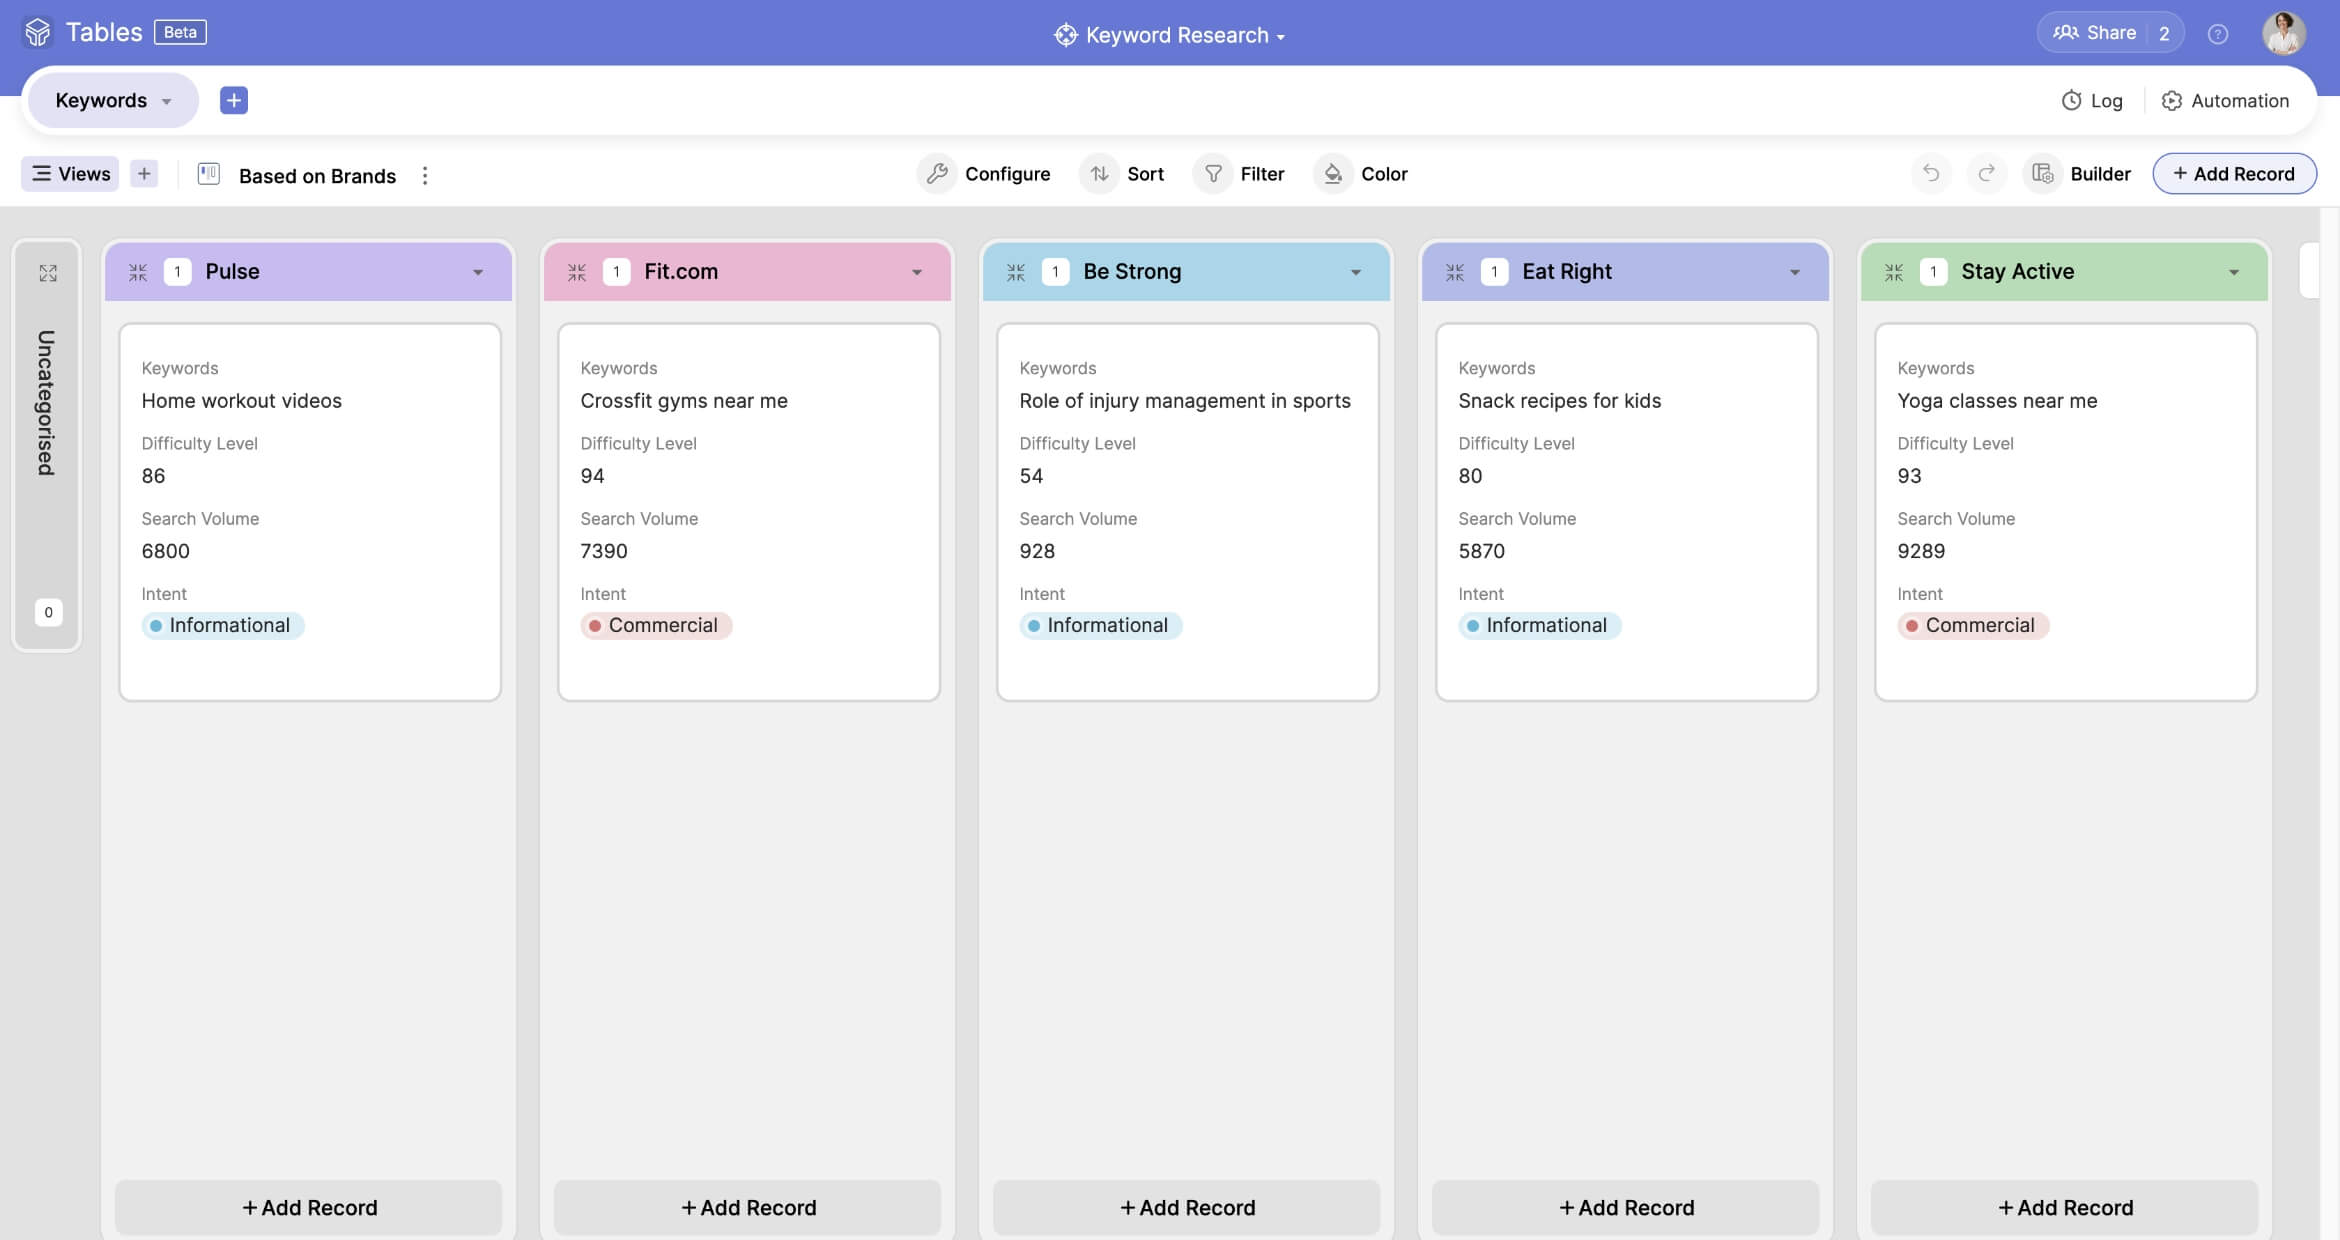
Task: Open the three-dot menu for Based on Brands
Action: point(425,176)
